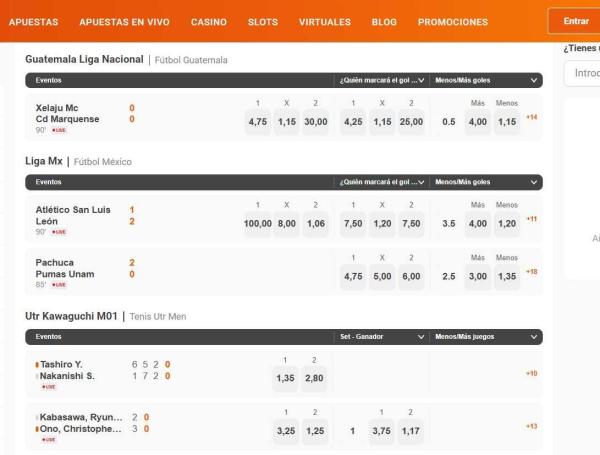This screenshot has width=600, height=455.
Task: Open Menos/Más juegos dropdown in Utr Kawaguchi
Action: tap(486, 337)
